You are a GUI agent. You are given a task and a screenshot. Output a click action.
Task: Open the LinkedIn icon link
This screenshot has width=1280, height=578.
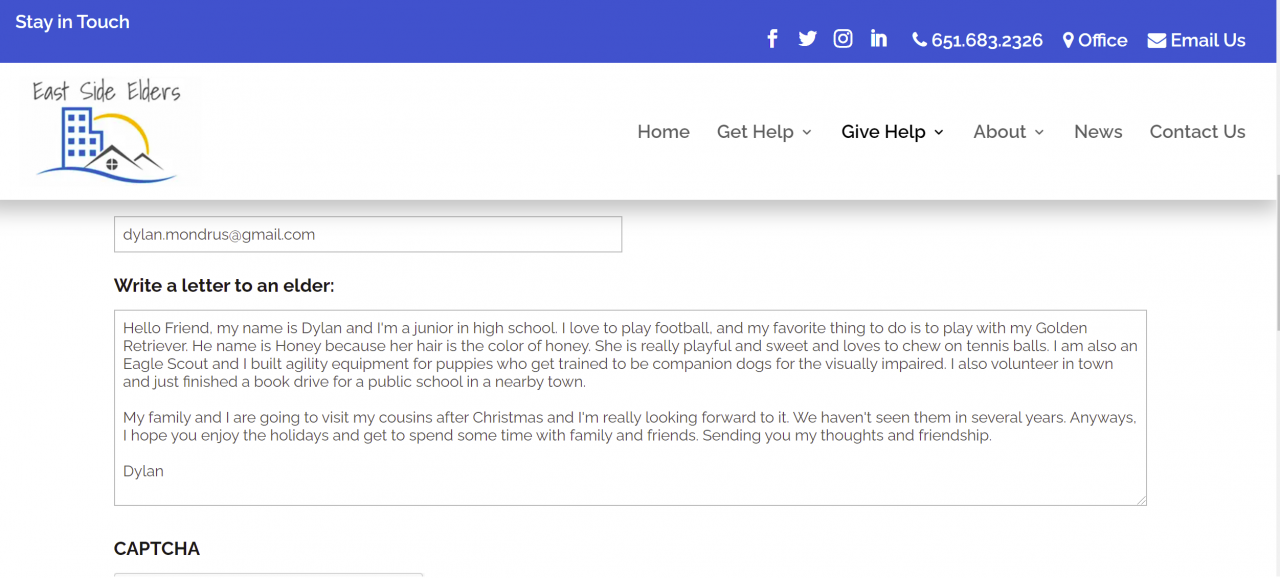pyautogui.click(x=879, y=39)
